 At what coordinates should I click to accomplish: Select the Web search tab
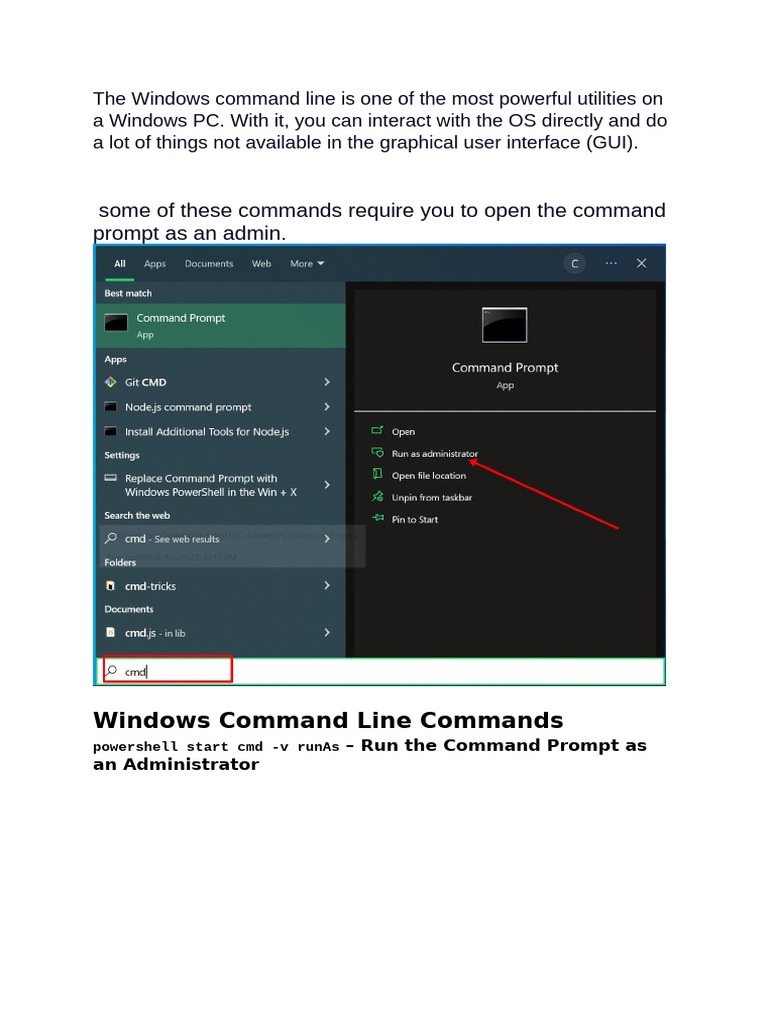261,263
